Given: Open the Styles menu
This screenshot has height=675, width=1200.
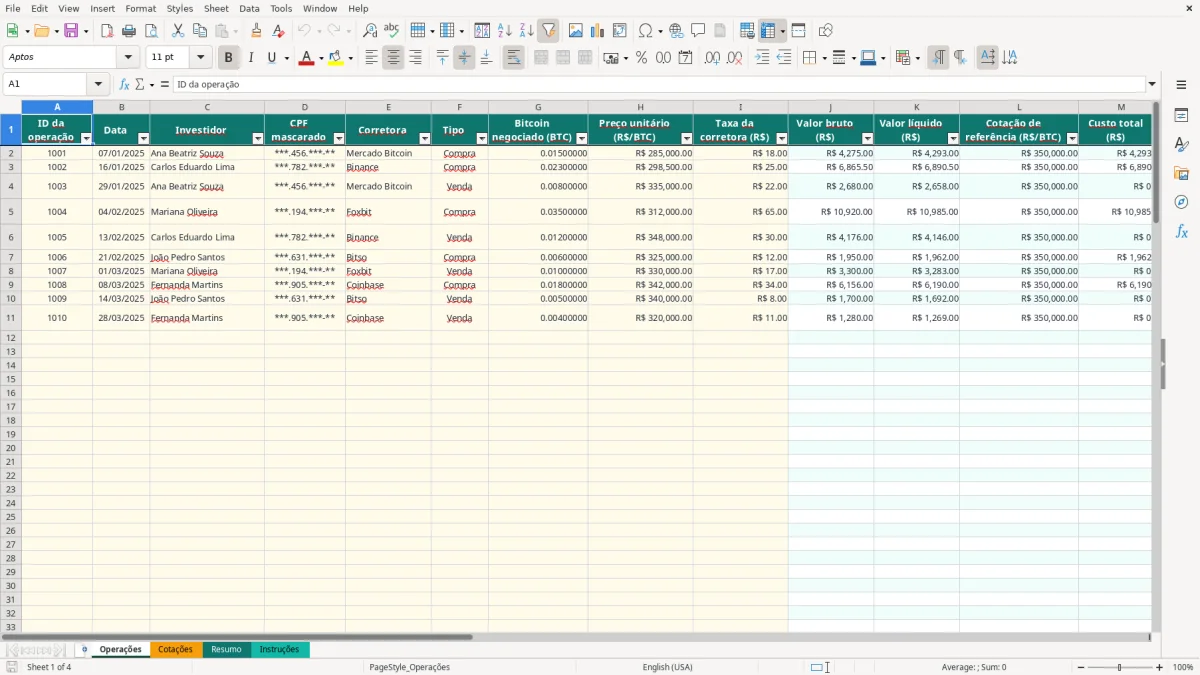Looking at the screenshot, I should tap(180, 8).
